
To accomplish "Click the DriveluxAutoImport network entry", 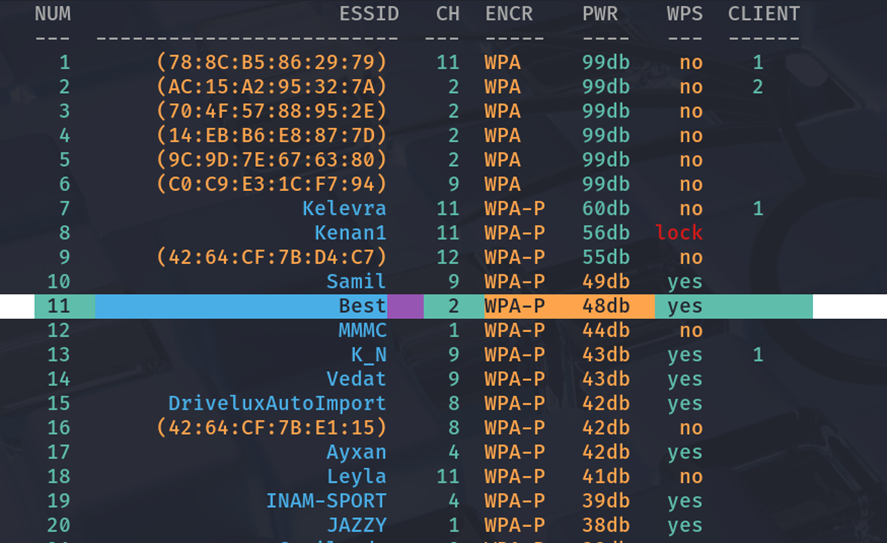I will click(x=277, y=403).
